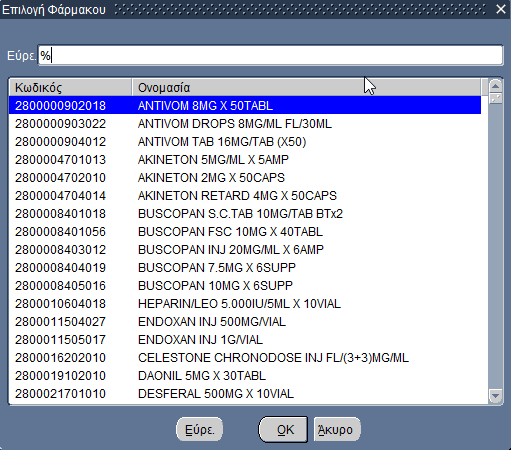Click code 2800008401018

[x=60, y=214]
